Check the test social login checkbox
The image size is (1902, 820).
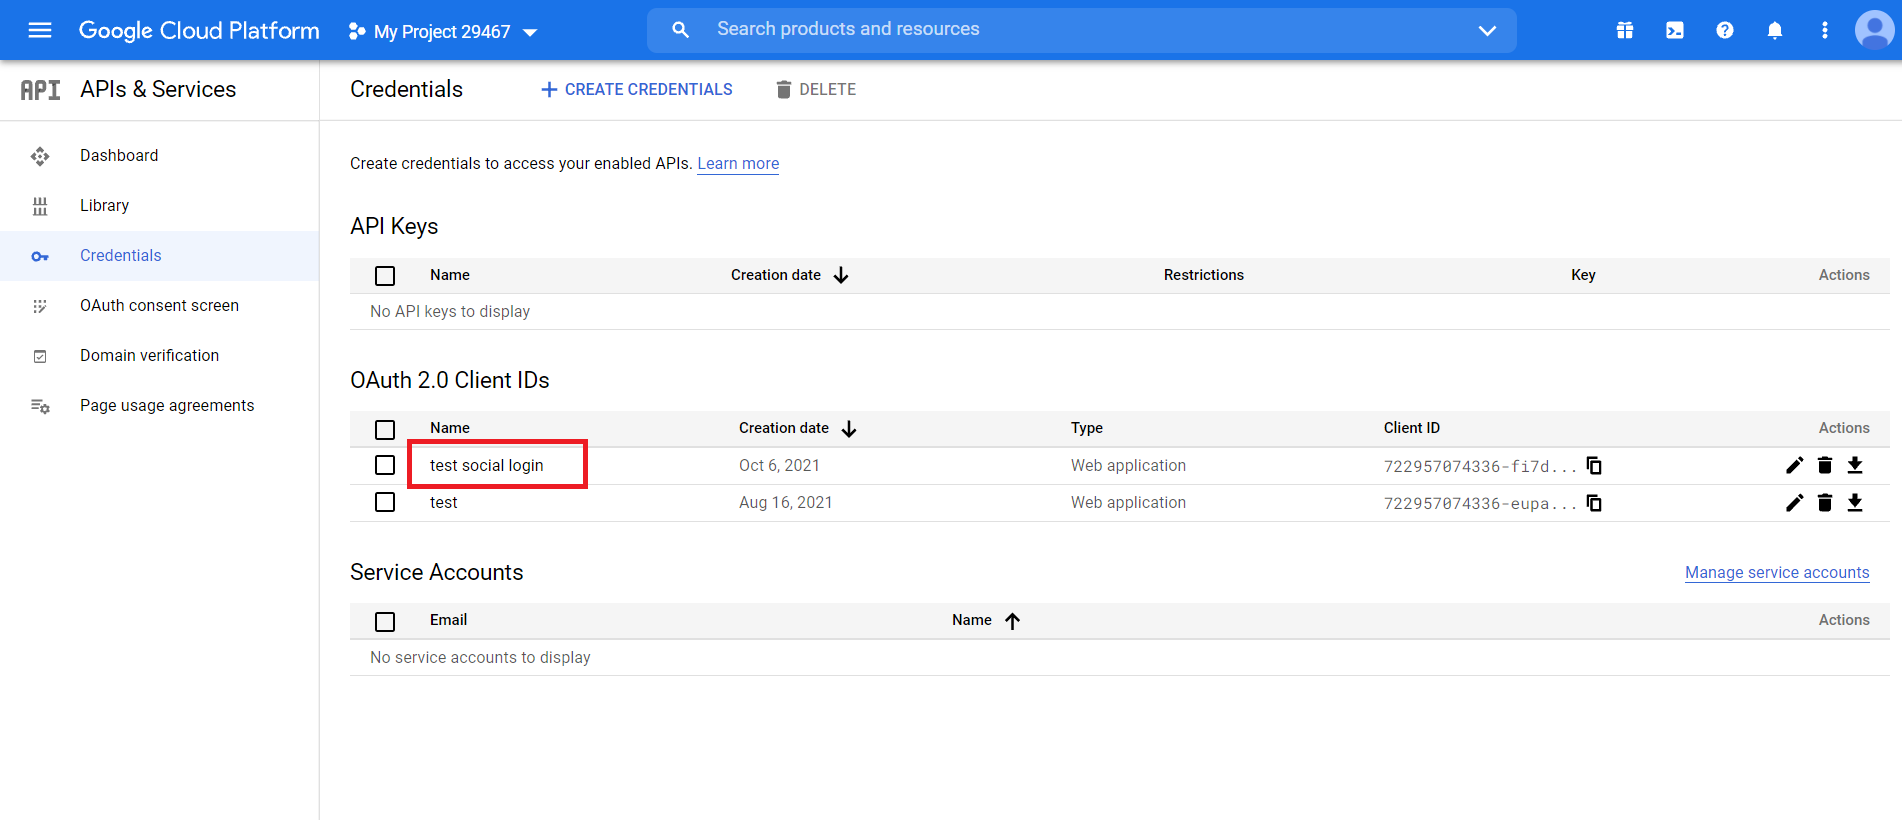385,465
